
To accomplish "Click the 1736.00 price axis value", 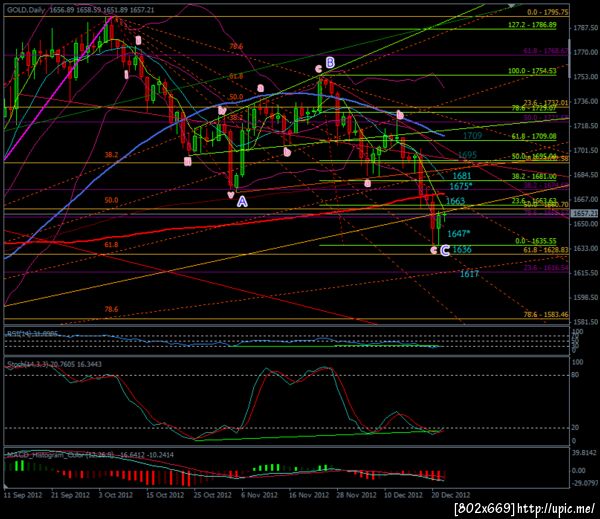I will pos(585,101).
